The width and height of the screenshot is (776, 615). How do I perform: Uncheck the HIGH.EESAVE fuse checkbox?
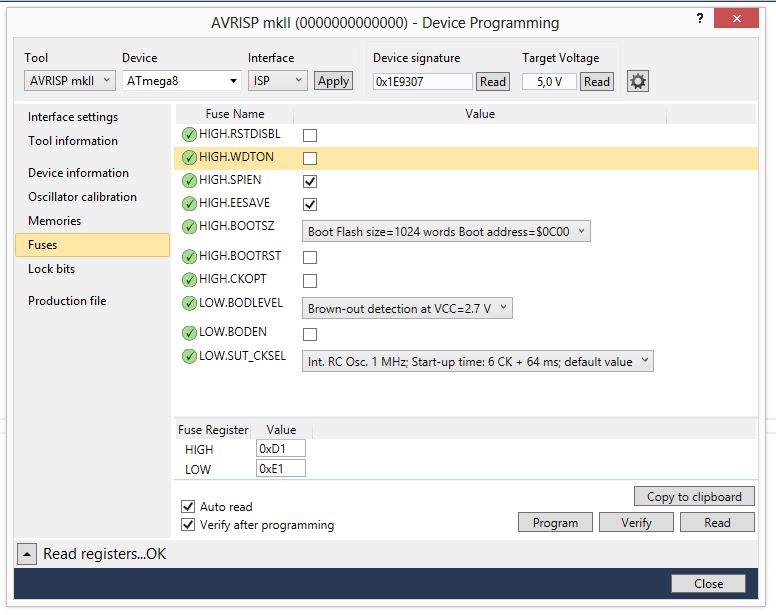(310, 204)
